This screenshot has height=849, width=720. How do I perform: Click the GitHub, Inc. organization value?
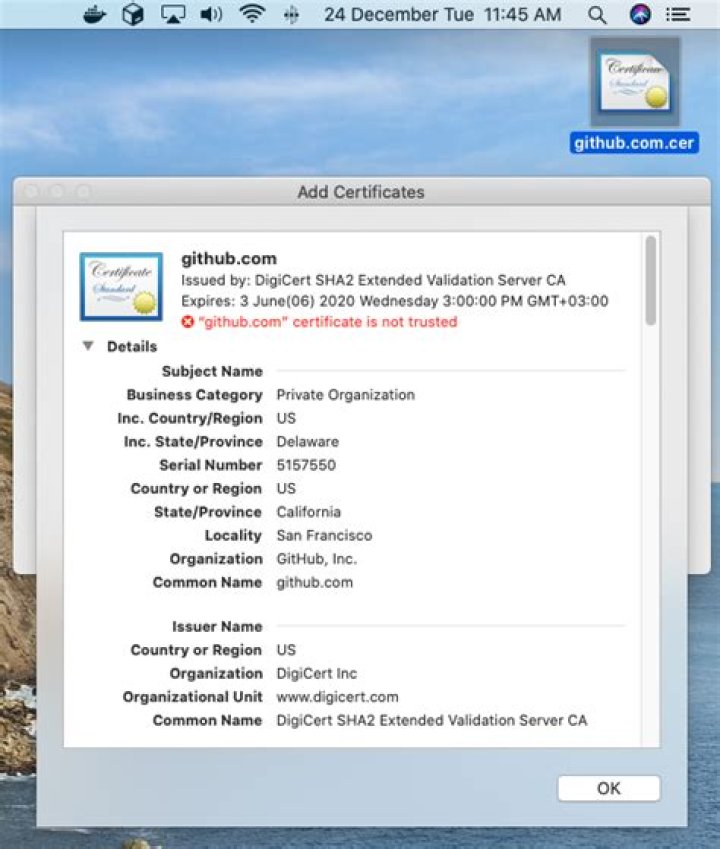[317, 559]
